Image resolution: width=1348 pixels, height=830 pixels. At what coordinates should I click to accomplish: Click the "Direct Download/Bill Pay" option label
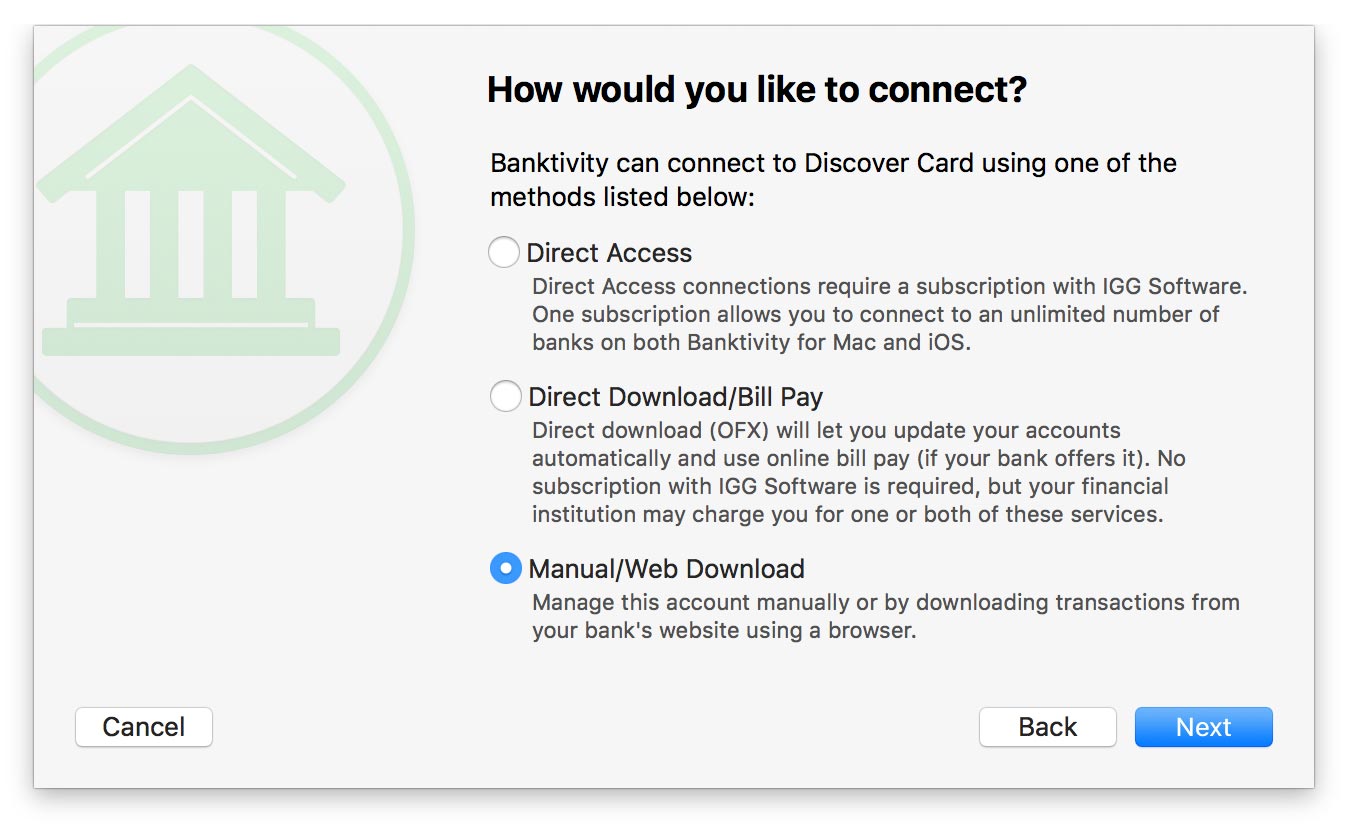pyautogui.click(x=675, y=397)
